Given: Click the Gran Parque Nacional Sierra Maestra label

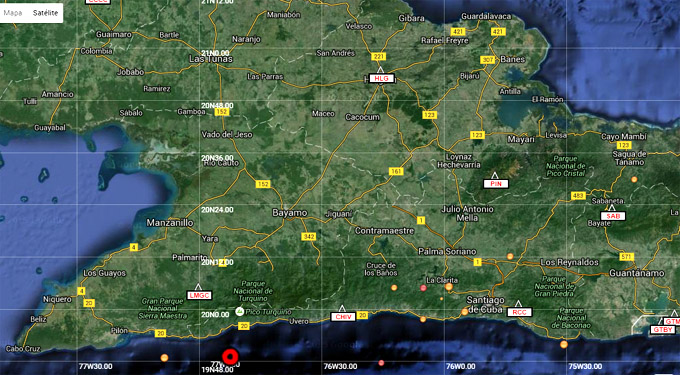Looking at the screenshot, I should (163, 308).
